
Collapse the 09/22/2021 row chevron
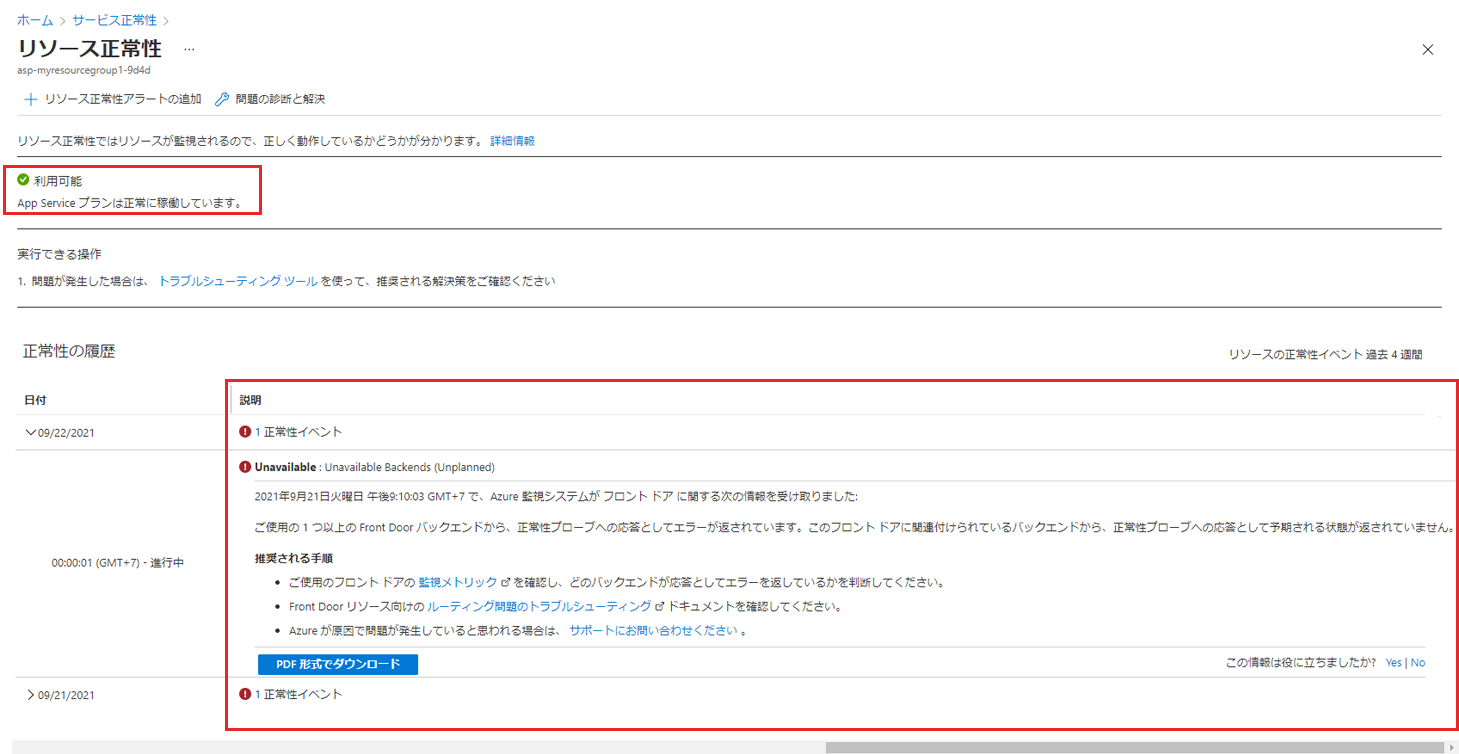(x=30, y=432)
